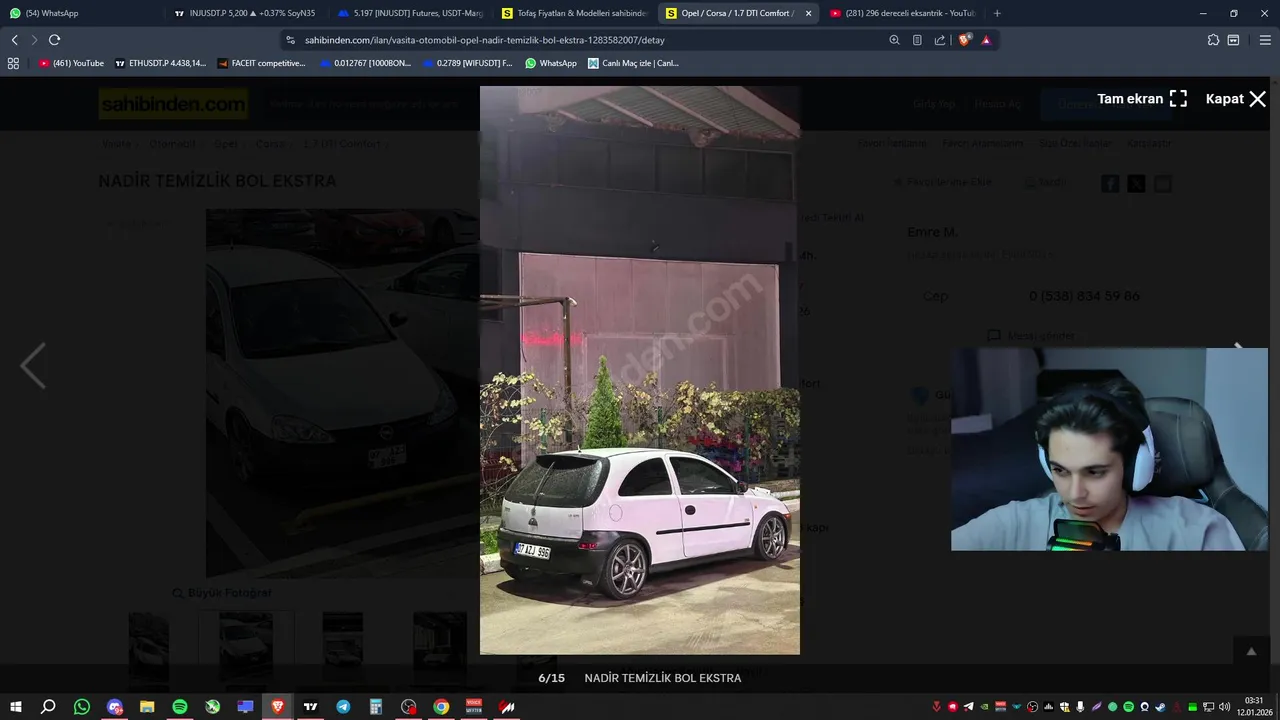Viewport: 1280px width, 720px height.
Task: Go back with browser back arrow
Action: [14, 40]
